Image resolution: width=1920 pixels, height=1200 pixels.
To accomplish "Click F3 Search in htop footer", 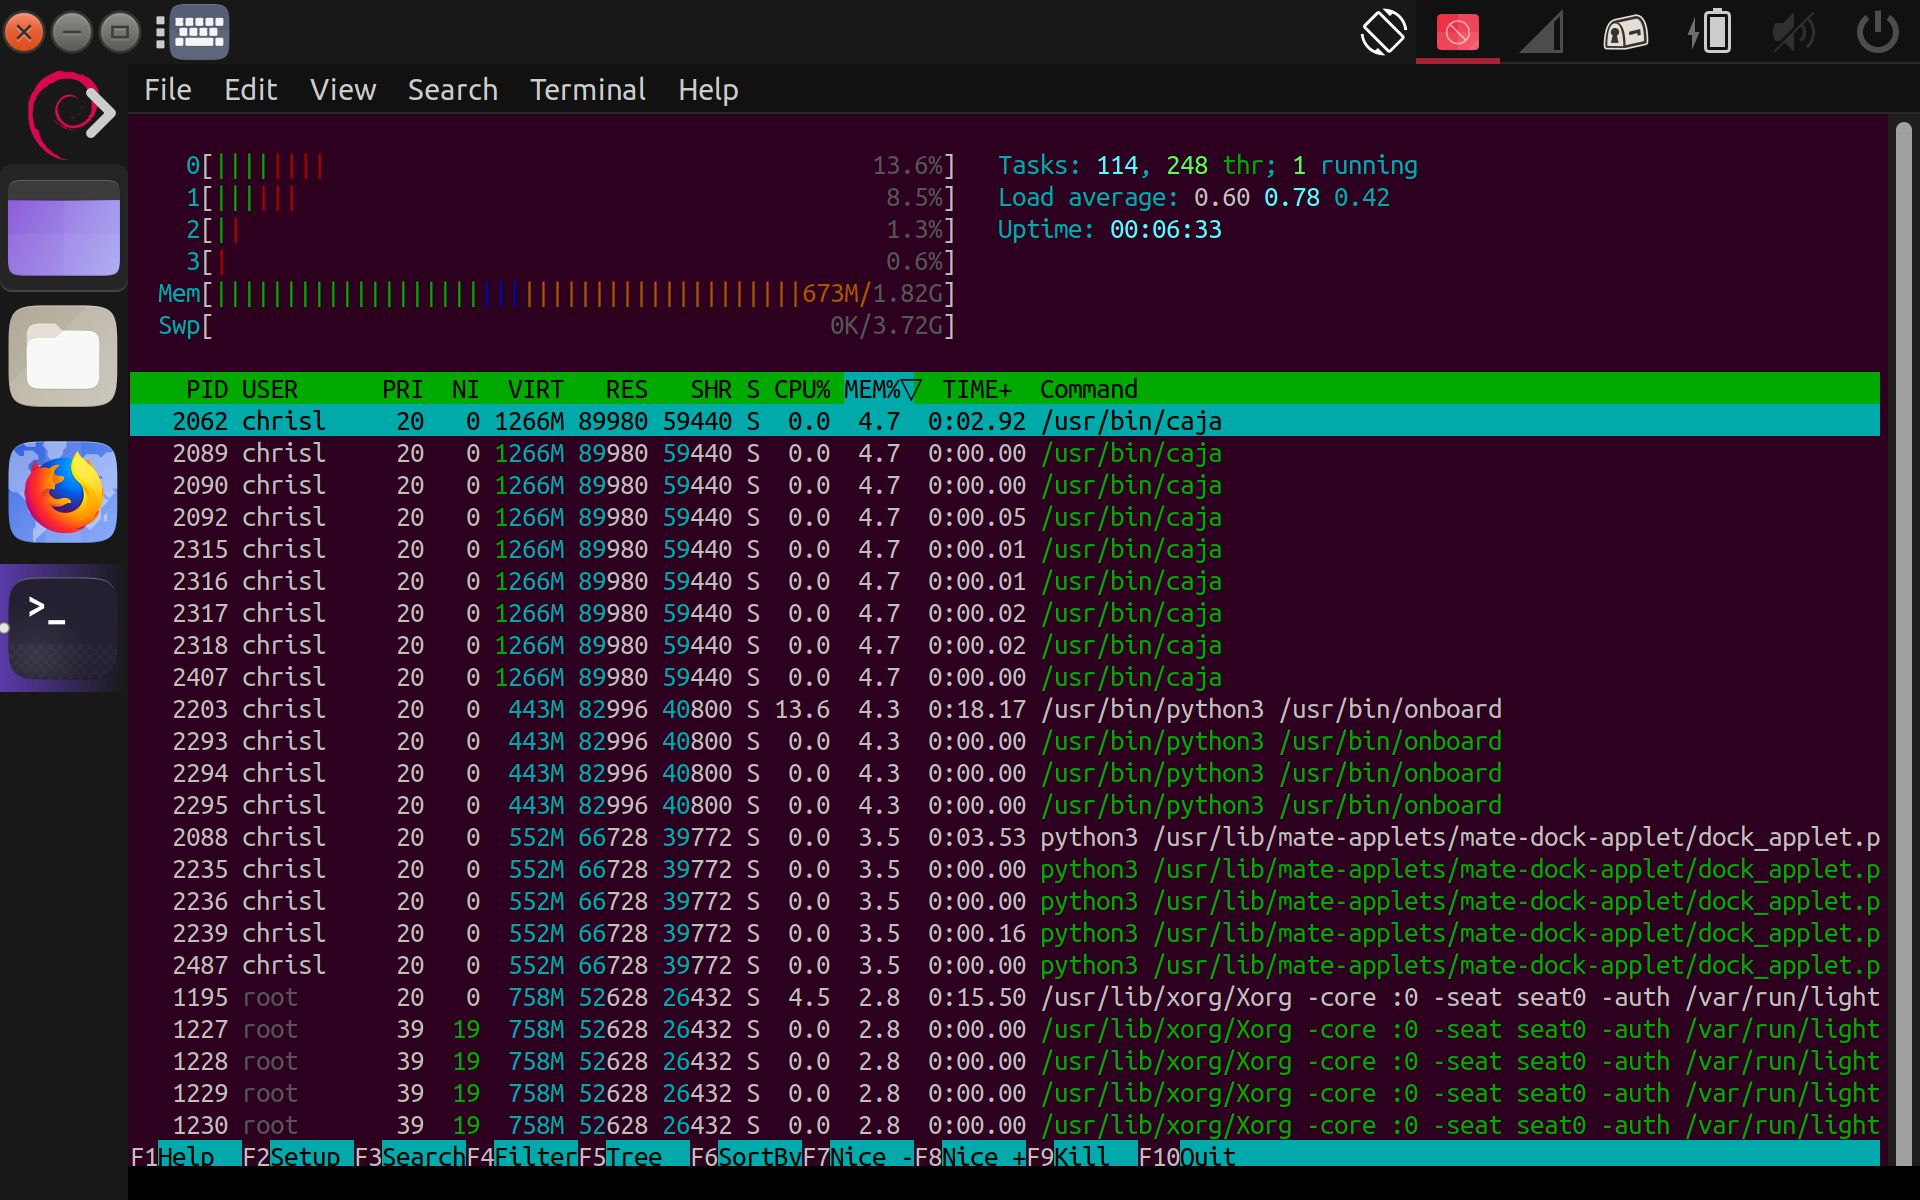I will (x=410, y=1156).
